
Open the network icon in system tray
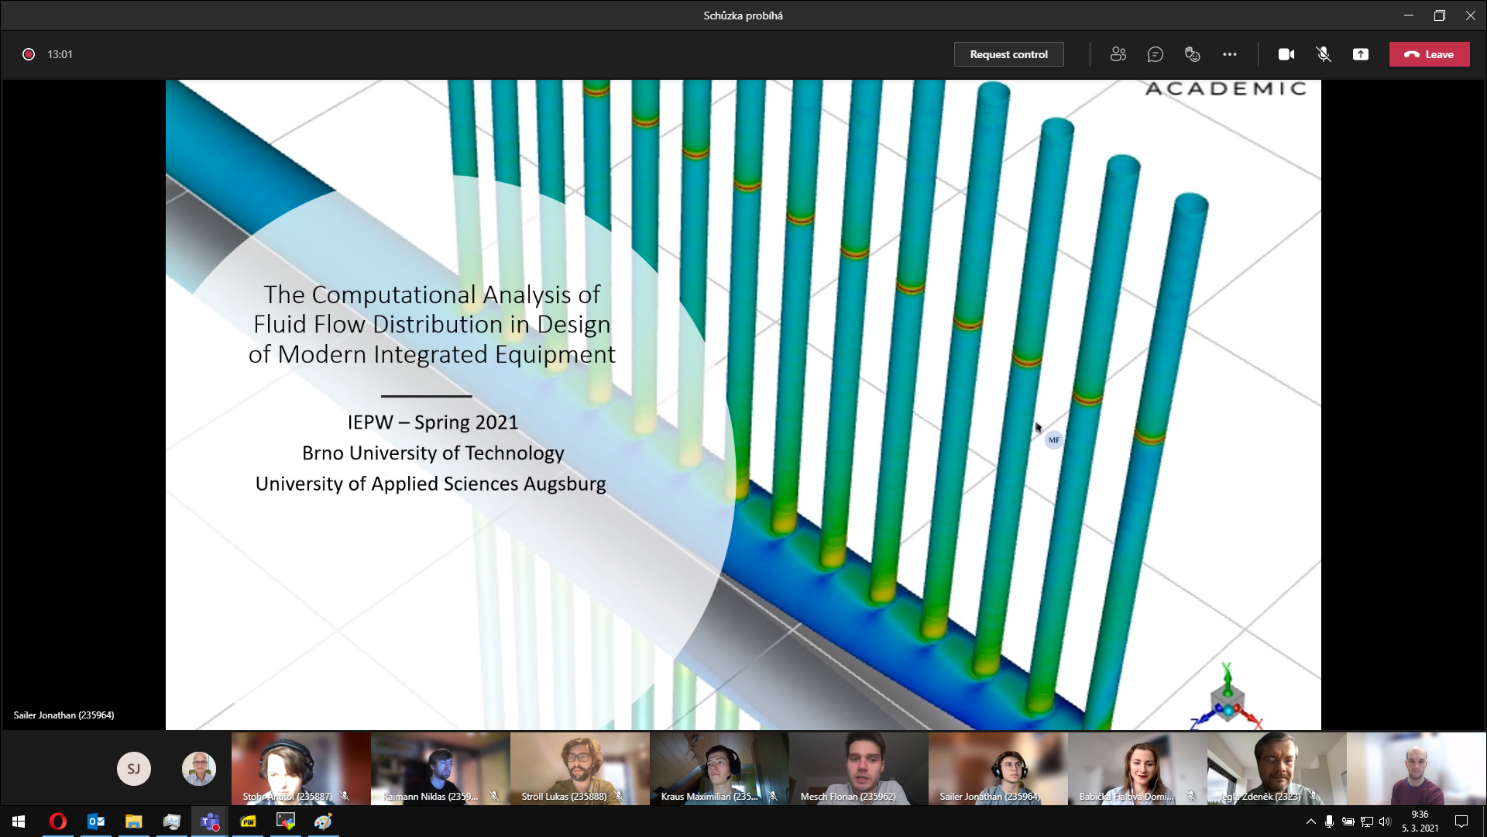pyautogui.click(x=1367, y=821)
